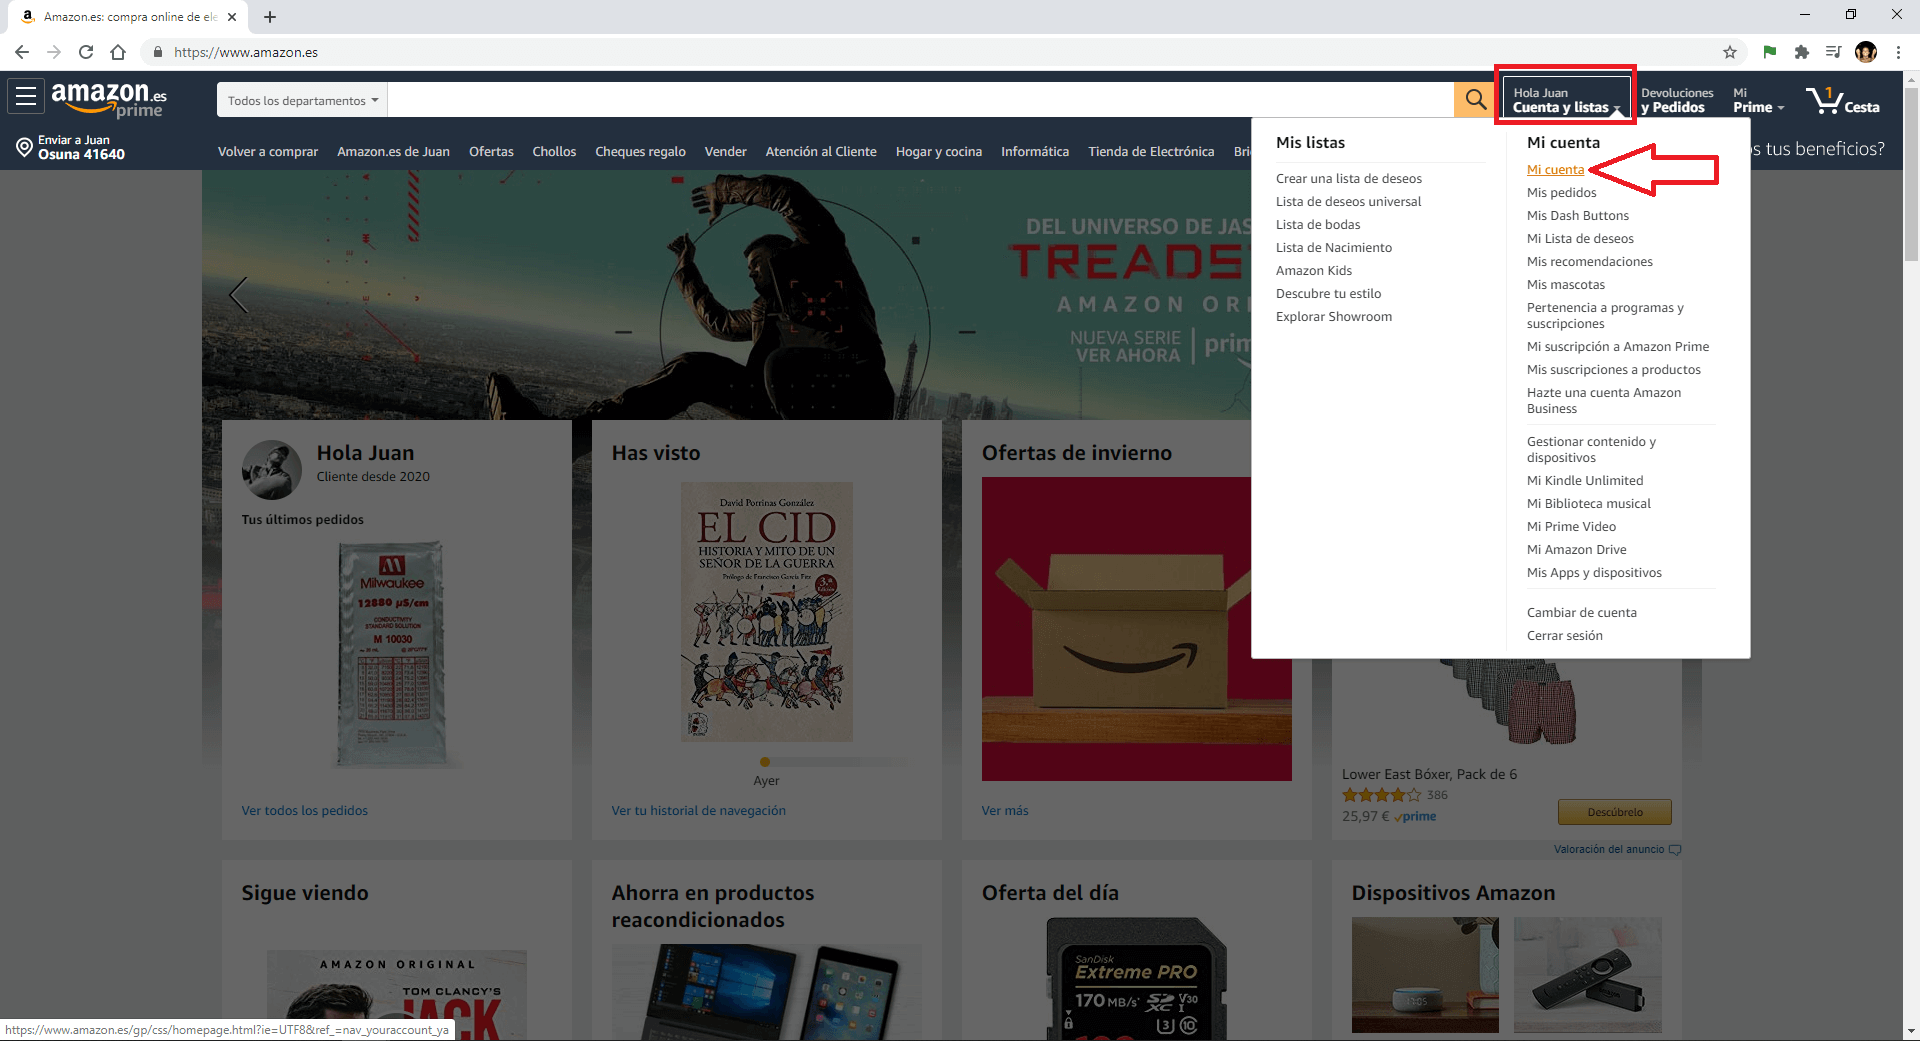Open the extensions puzzle icon
This screenshot has height=1041, width=1920.
point(1801,52)
